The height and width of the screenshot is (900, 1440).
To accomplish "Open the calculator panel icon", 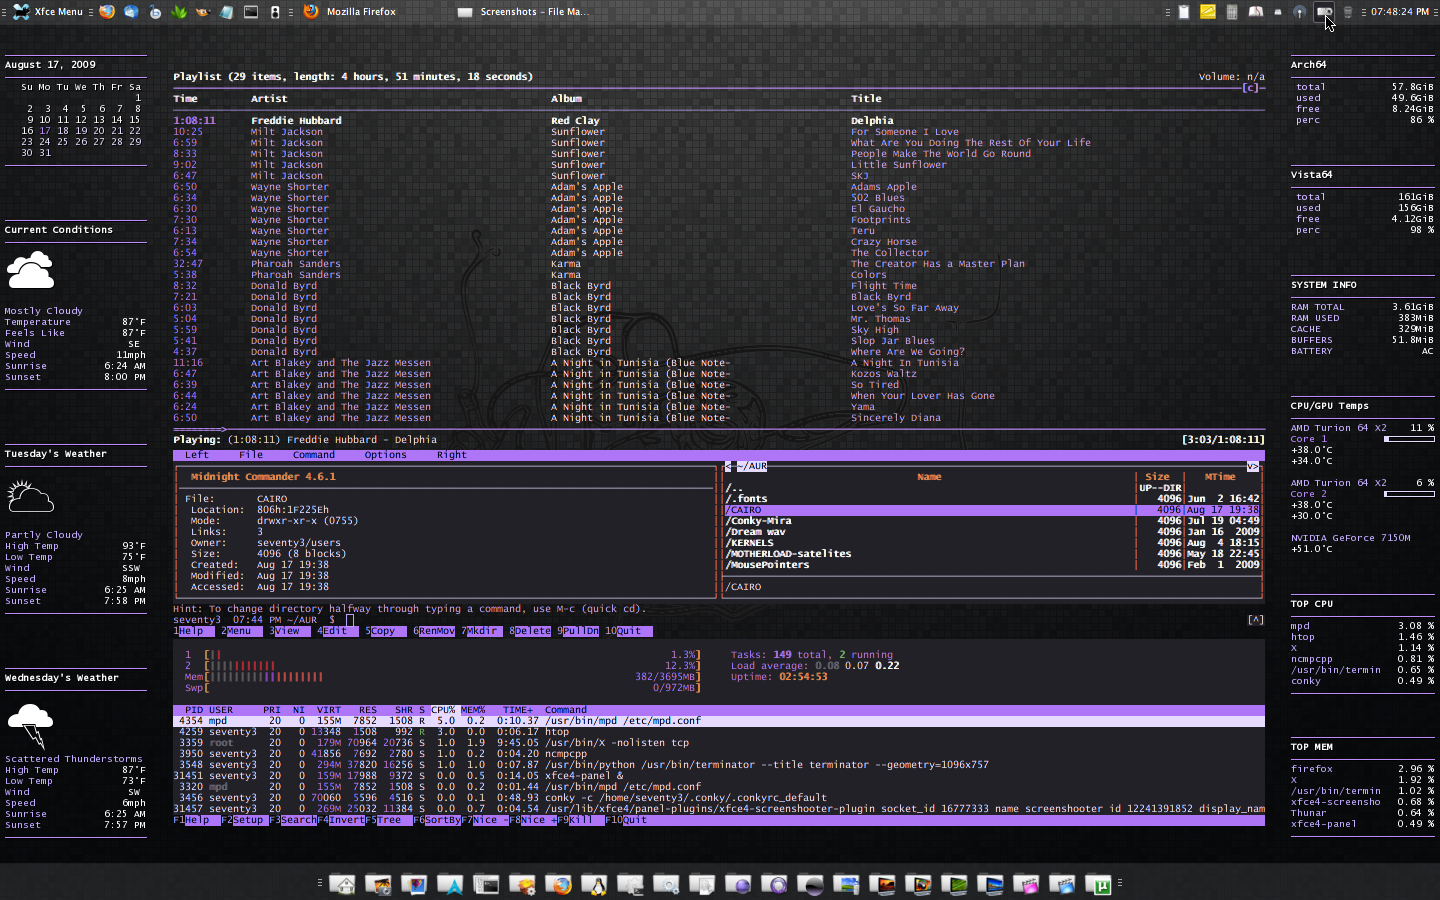I will coord(1232,12).
